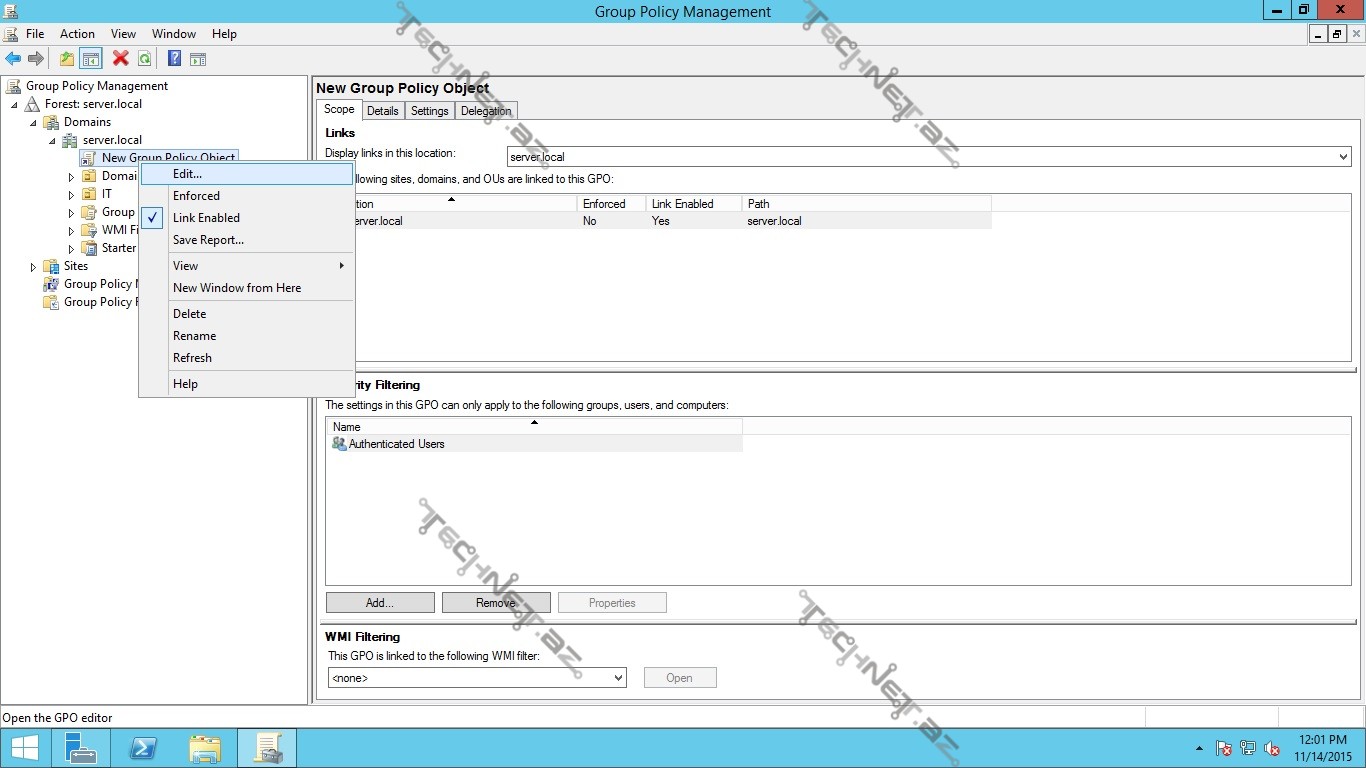Viewport: 1366px width, 768px height.
Task: Collapse the Domains tree node
Action: (x=33, y=122)
